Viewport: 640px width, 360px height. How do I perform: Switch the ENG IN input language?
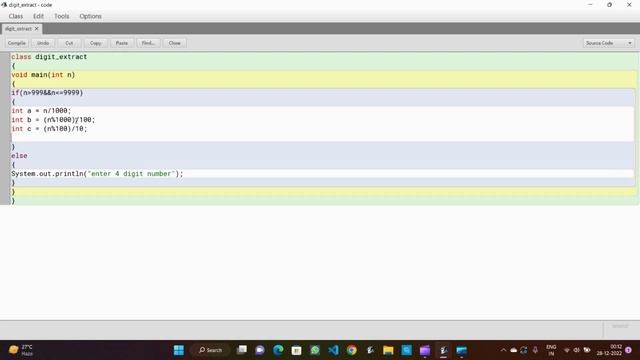(551, 350)
